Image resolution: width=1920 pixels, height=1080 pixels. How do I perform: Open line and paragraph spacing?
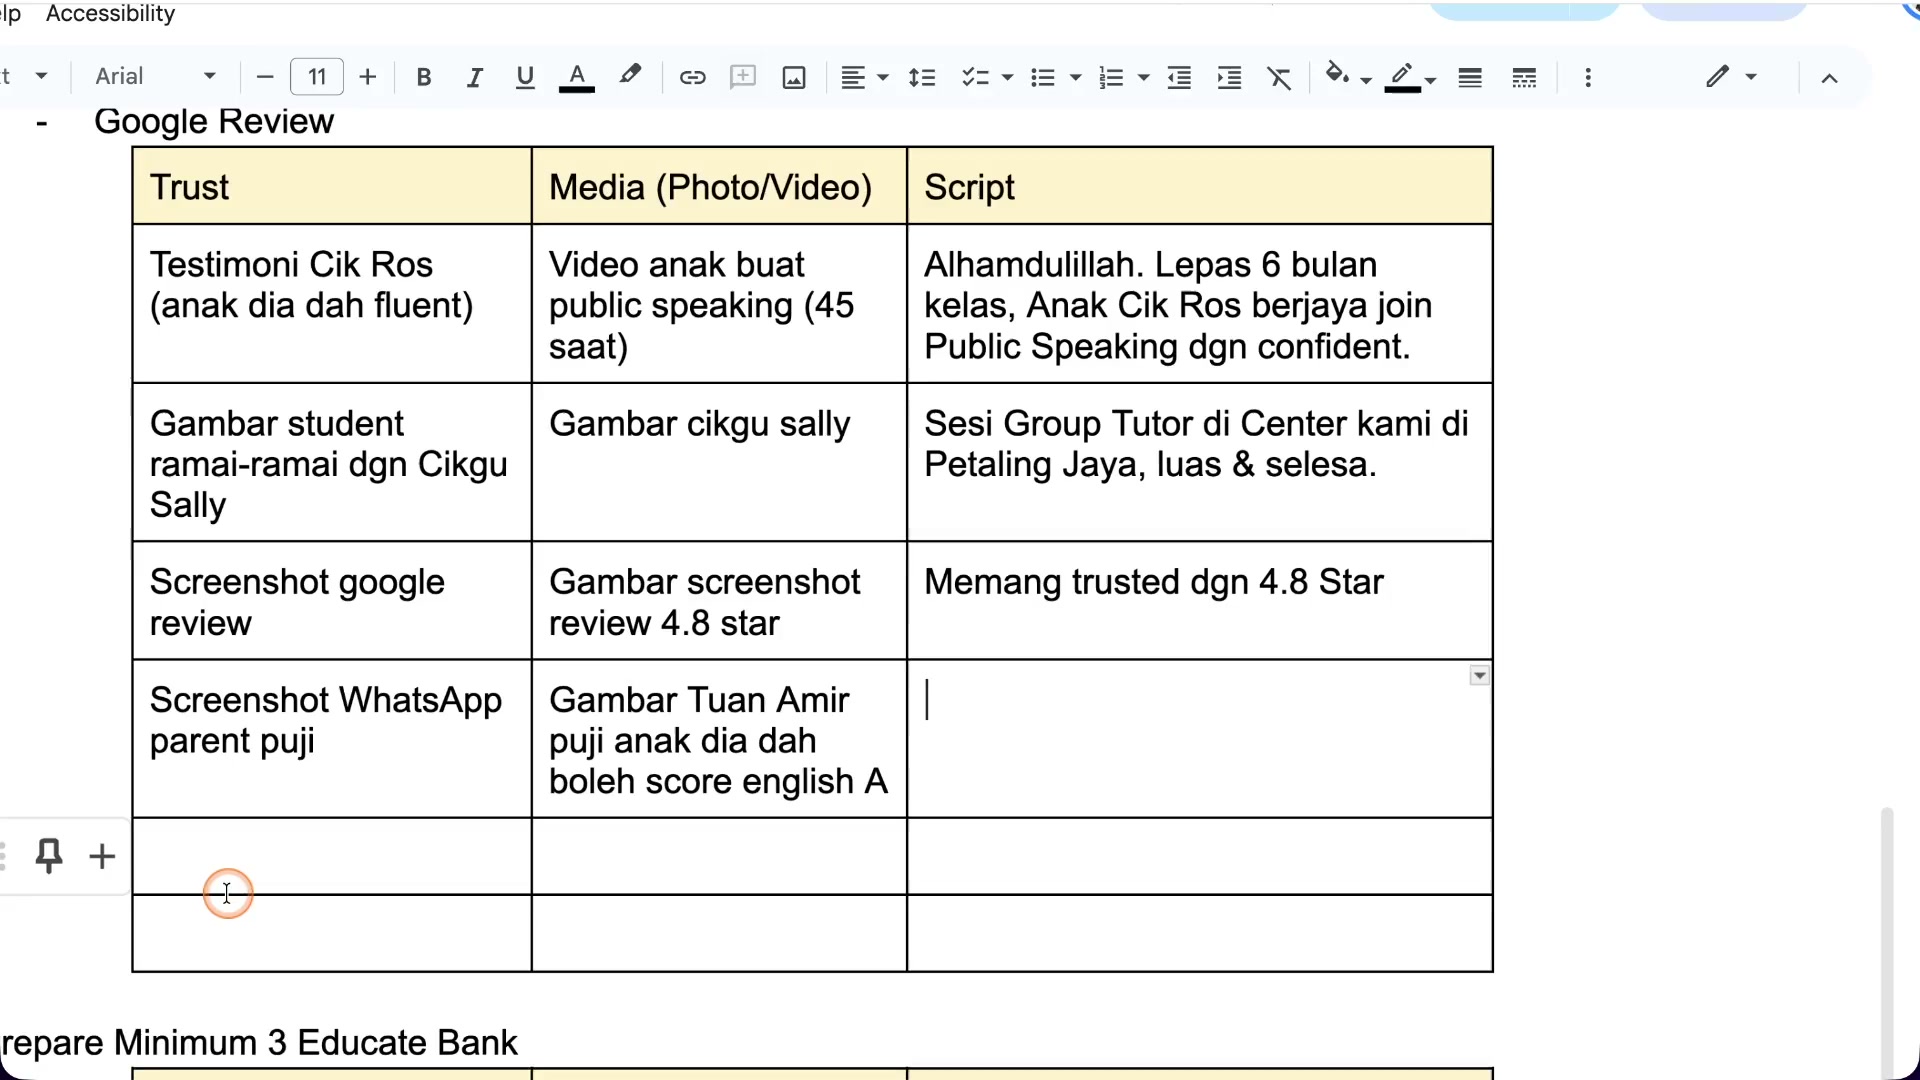pyautogui.click(x=922, y=77)
